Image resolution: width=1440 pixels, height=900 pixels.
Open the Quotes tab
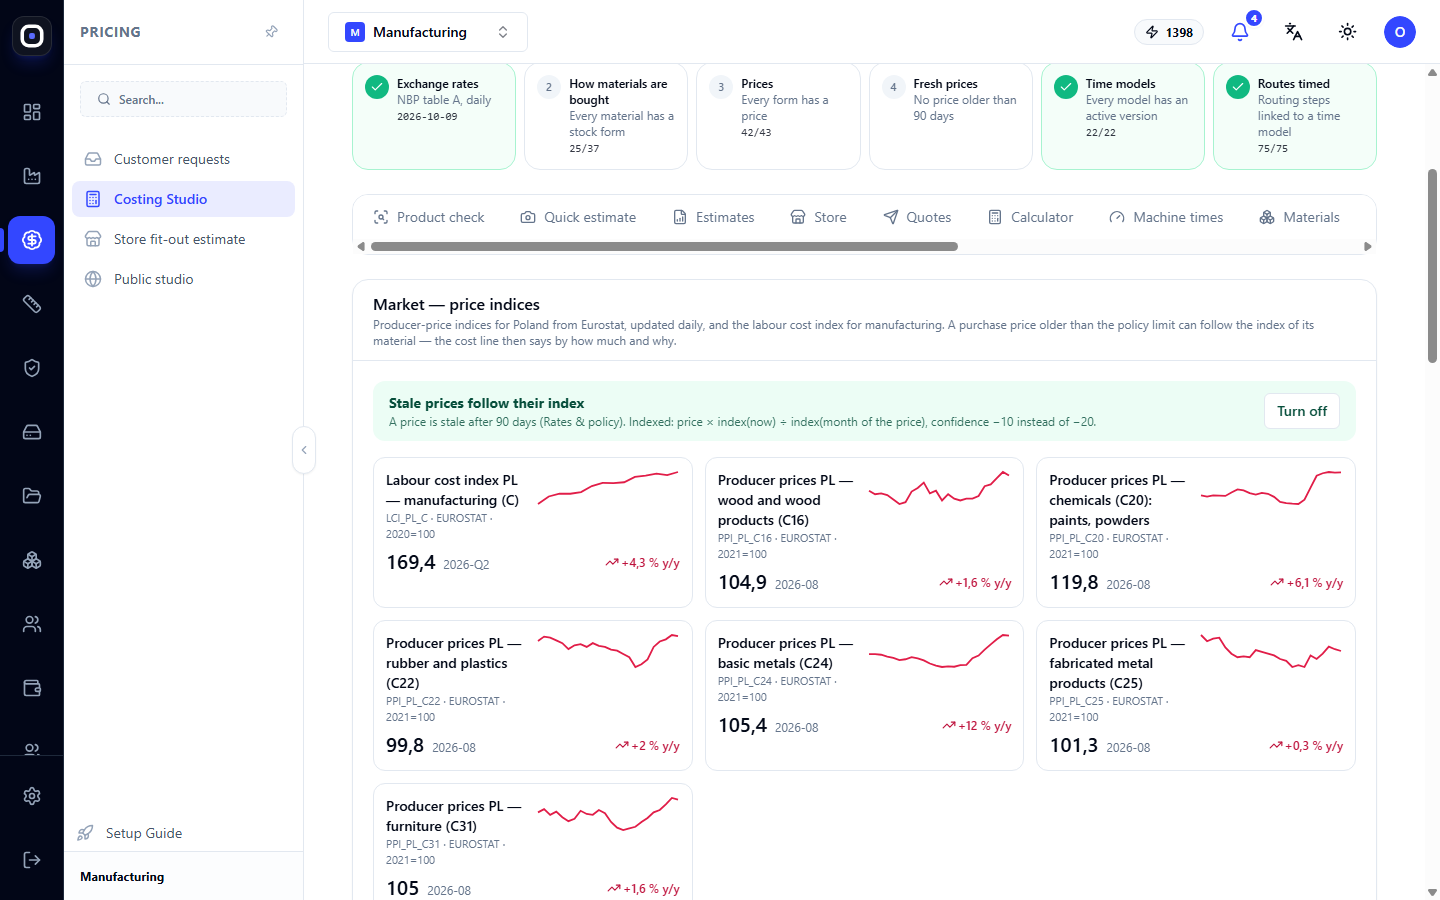pos(918,217)
